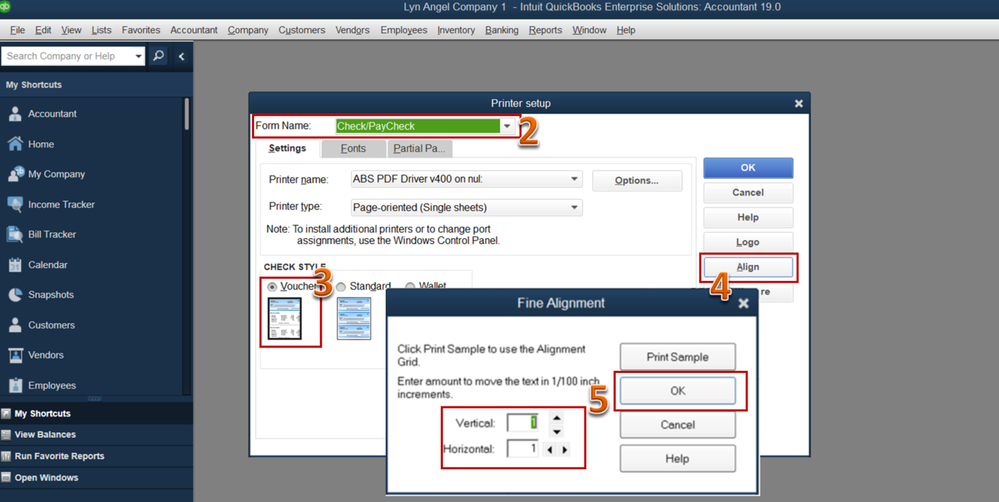Screen dimensions: 999x502
Task: Open the Inventory menu
Action: click(456, 30)
